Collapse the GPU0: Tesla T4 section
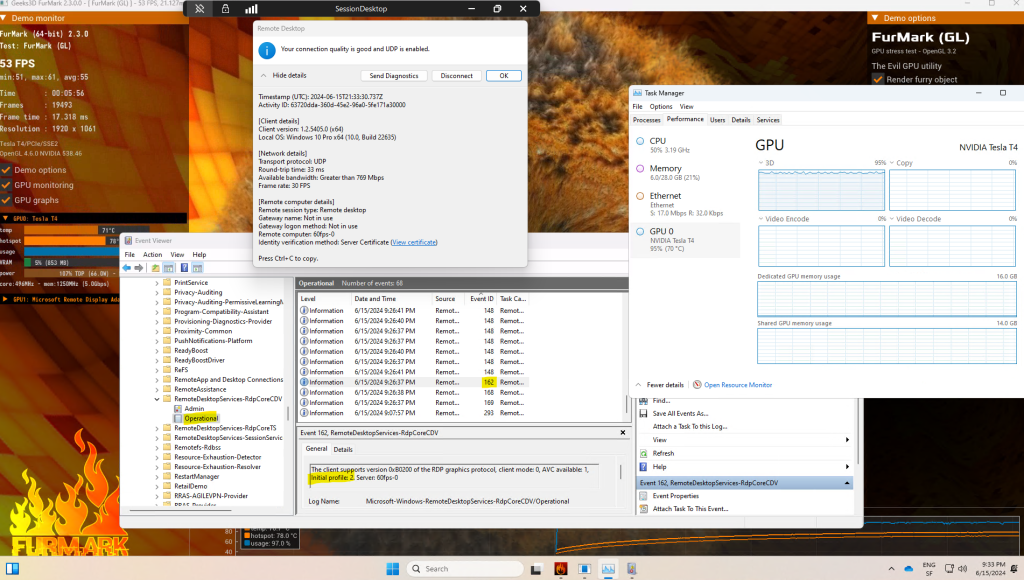 pos(6,218)
